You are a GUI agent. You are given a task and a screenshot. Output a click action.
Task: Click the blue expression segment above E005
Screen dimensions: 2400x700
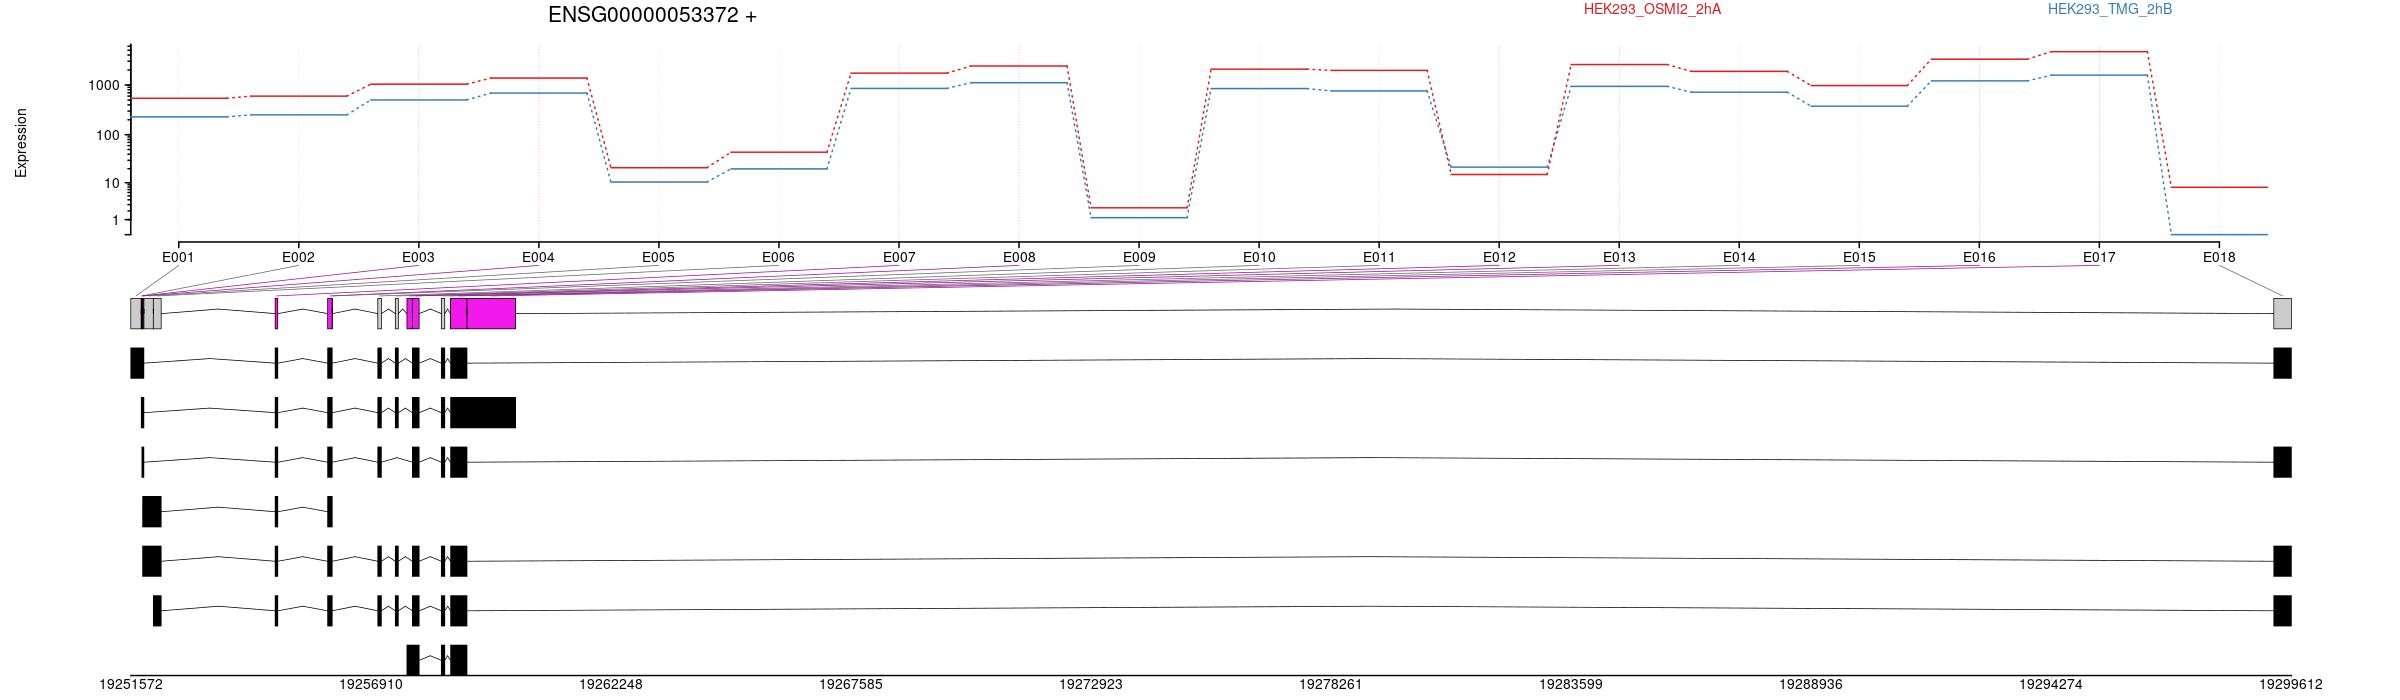click(658, 182)
